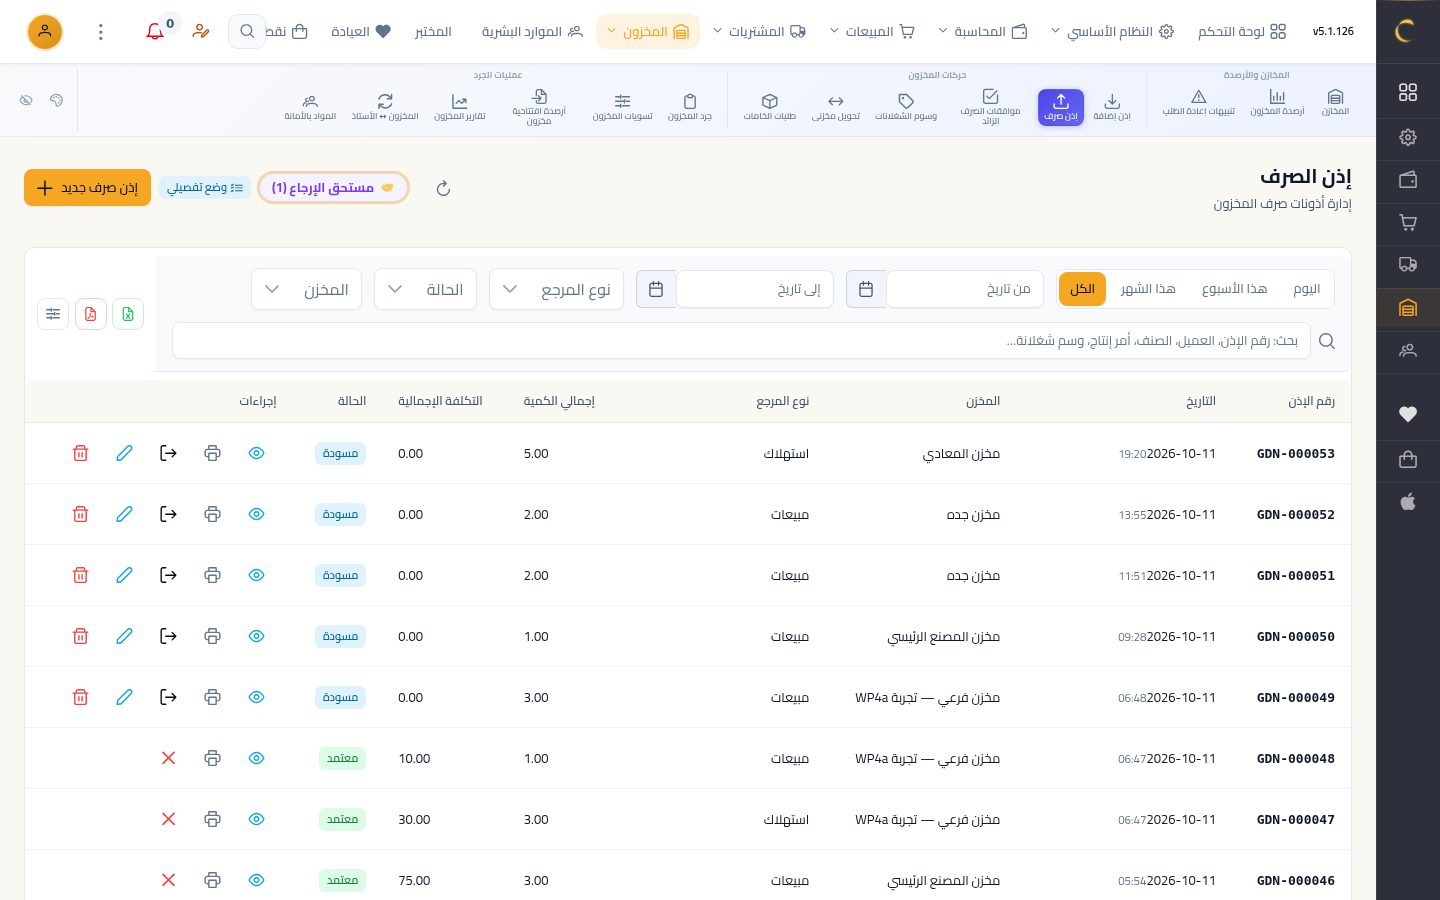Expand the نوع المرجع reference type dropdown

[x=556, y=289]
